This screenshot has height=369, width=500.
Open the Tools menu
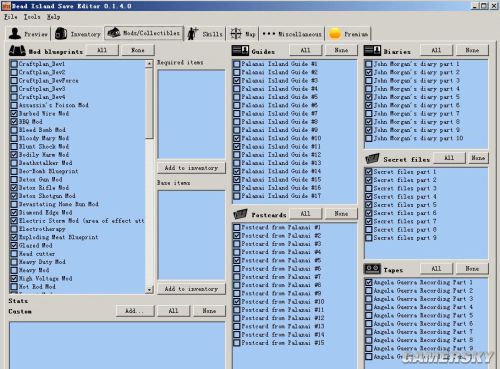[x=32, y=17]
